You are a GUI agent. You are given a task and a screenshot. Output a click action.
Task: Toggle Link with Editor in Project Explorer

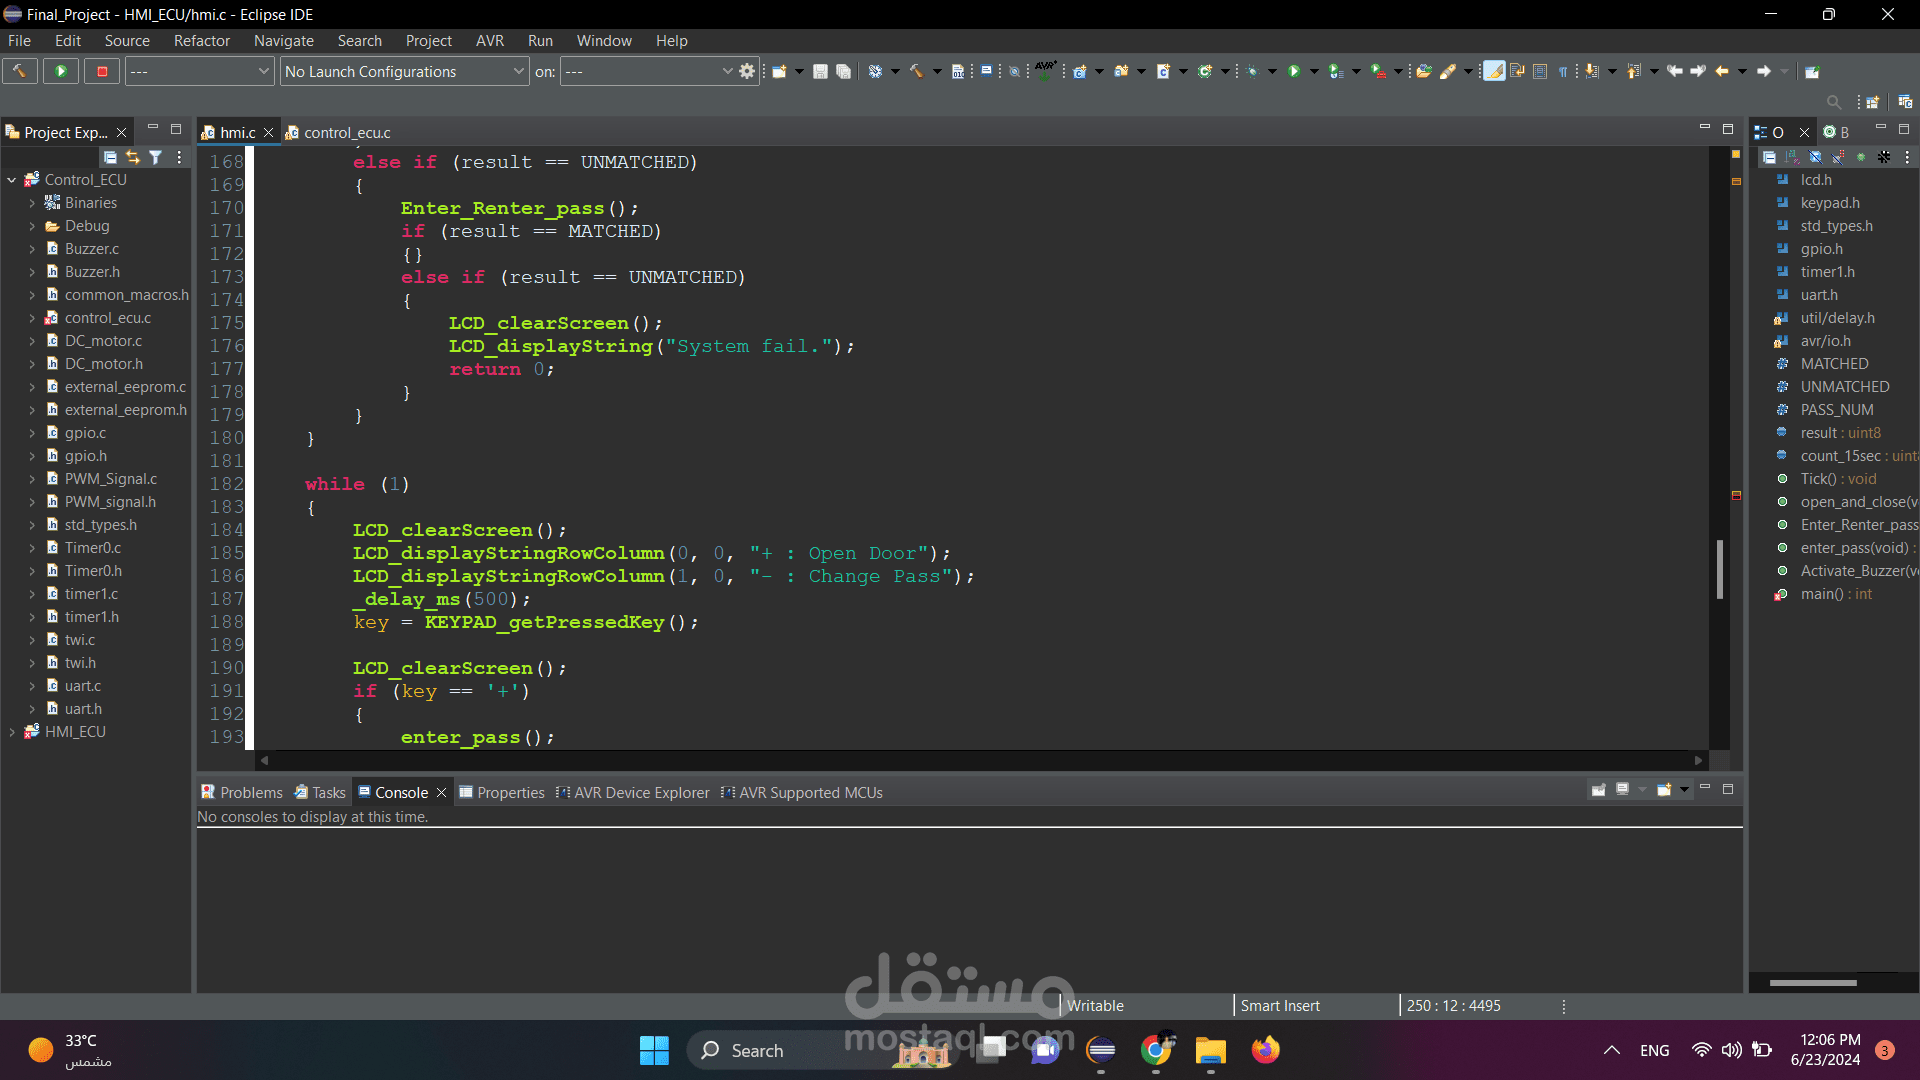click(133, 157)
